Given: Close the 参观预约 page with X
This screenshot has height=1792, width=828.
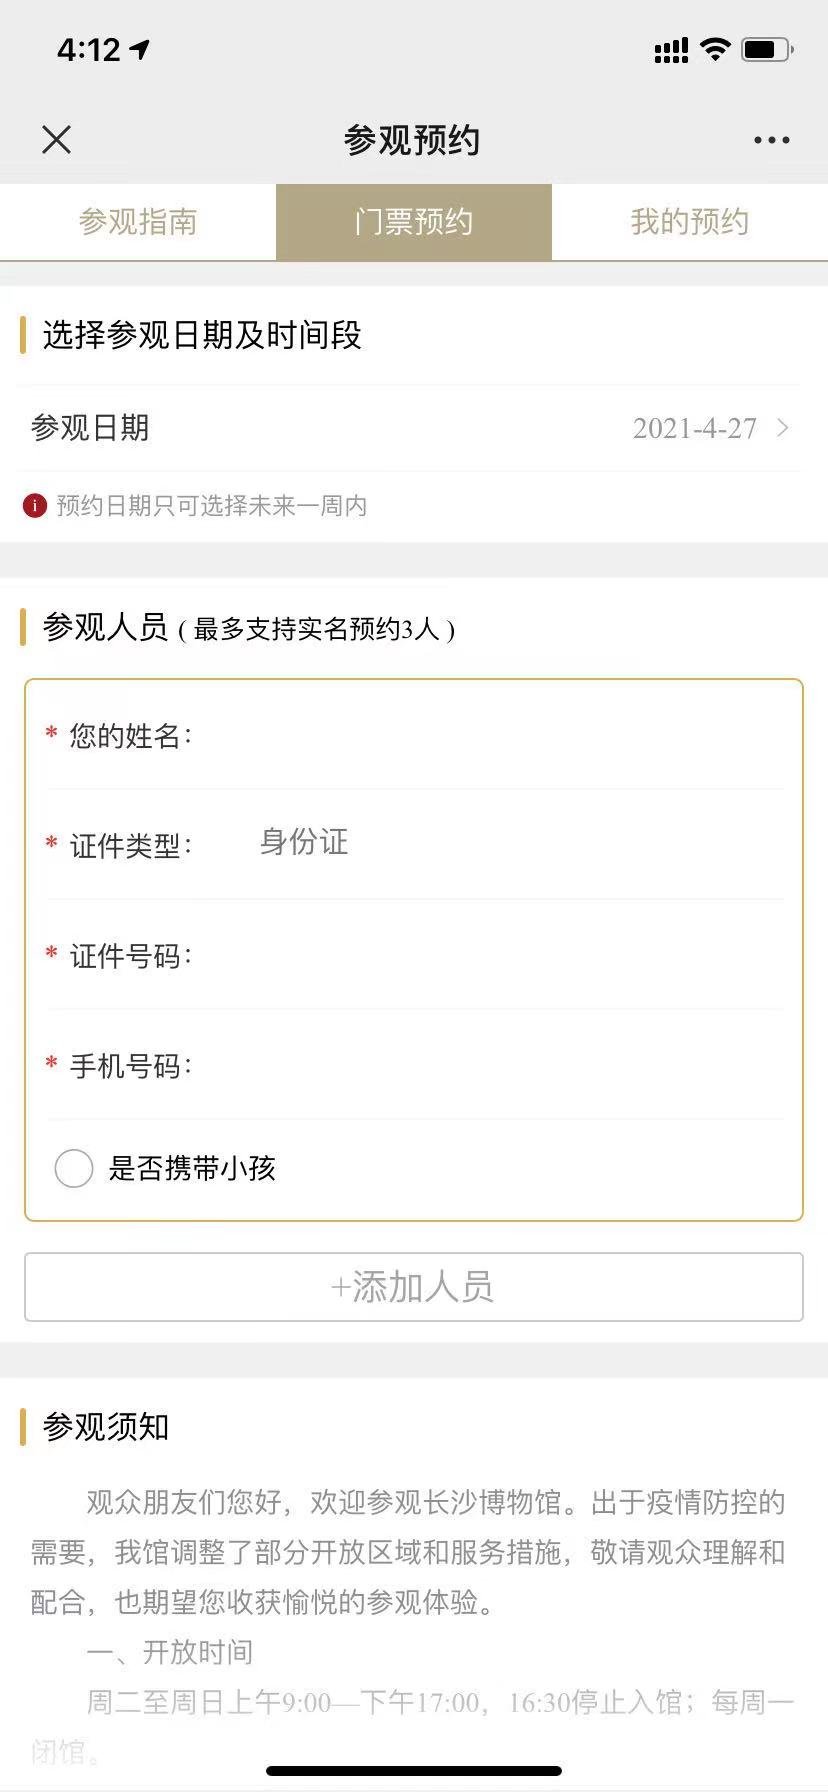Looking at the screenshot, I should [x=57, y=140].
